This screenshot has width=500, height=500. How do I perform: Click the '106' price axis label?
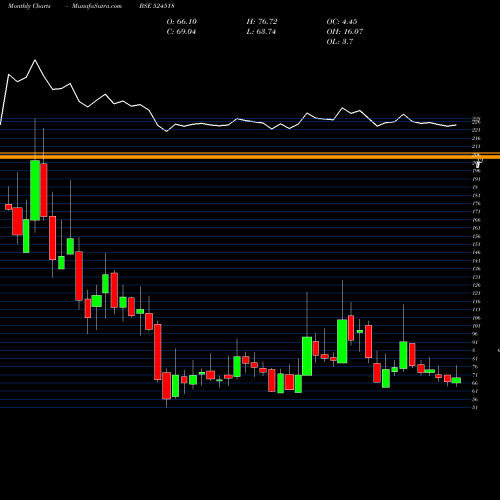(x=476, y=318)
